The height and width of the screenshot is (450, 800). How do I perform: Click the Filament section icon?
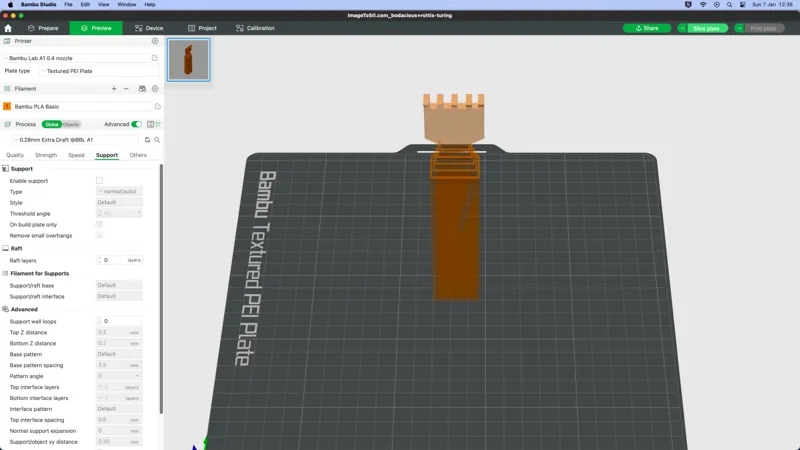click(7, 89)
